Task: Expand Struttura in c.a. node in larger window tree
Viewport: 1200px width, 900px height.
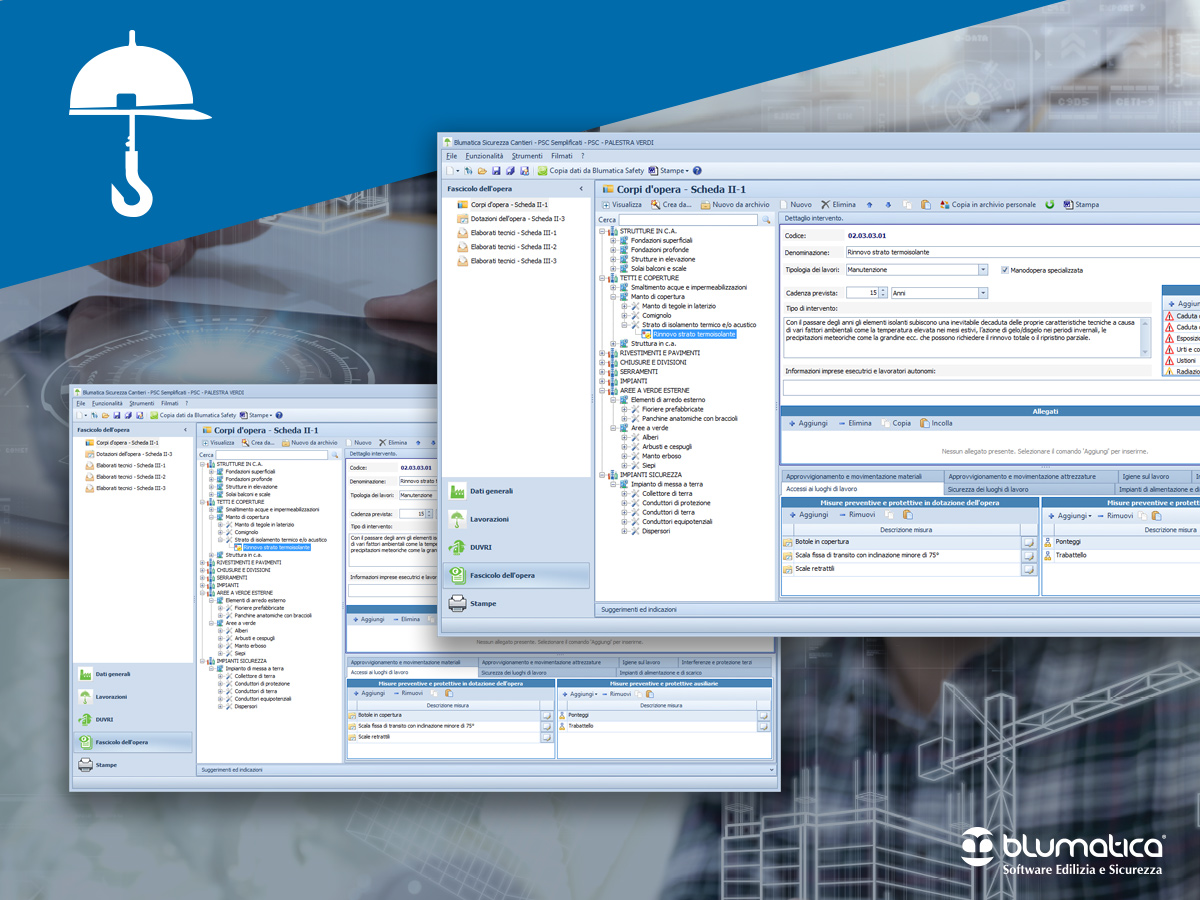Action: (614, 343)
